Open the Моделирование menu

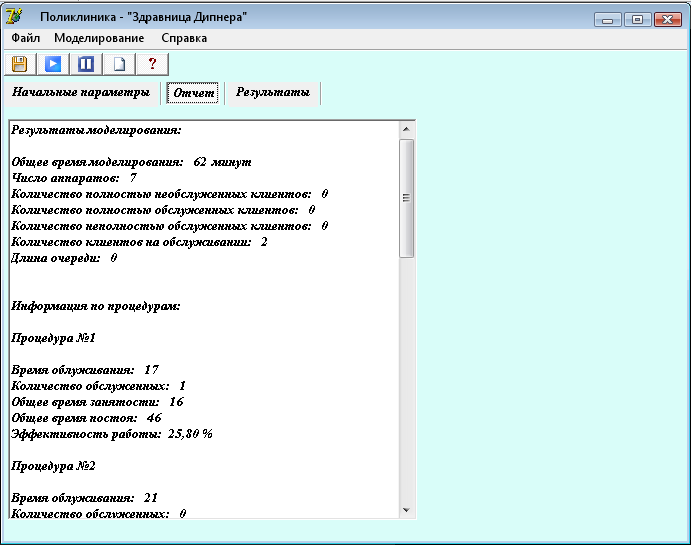99,38
